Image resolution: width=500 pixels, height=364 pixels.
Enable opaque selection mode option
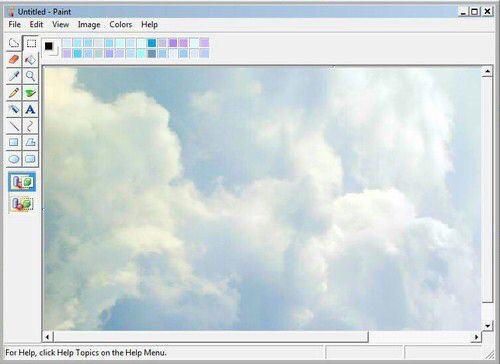22,182
